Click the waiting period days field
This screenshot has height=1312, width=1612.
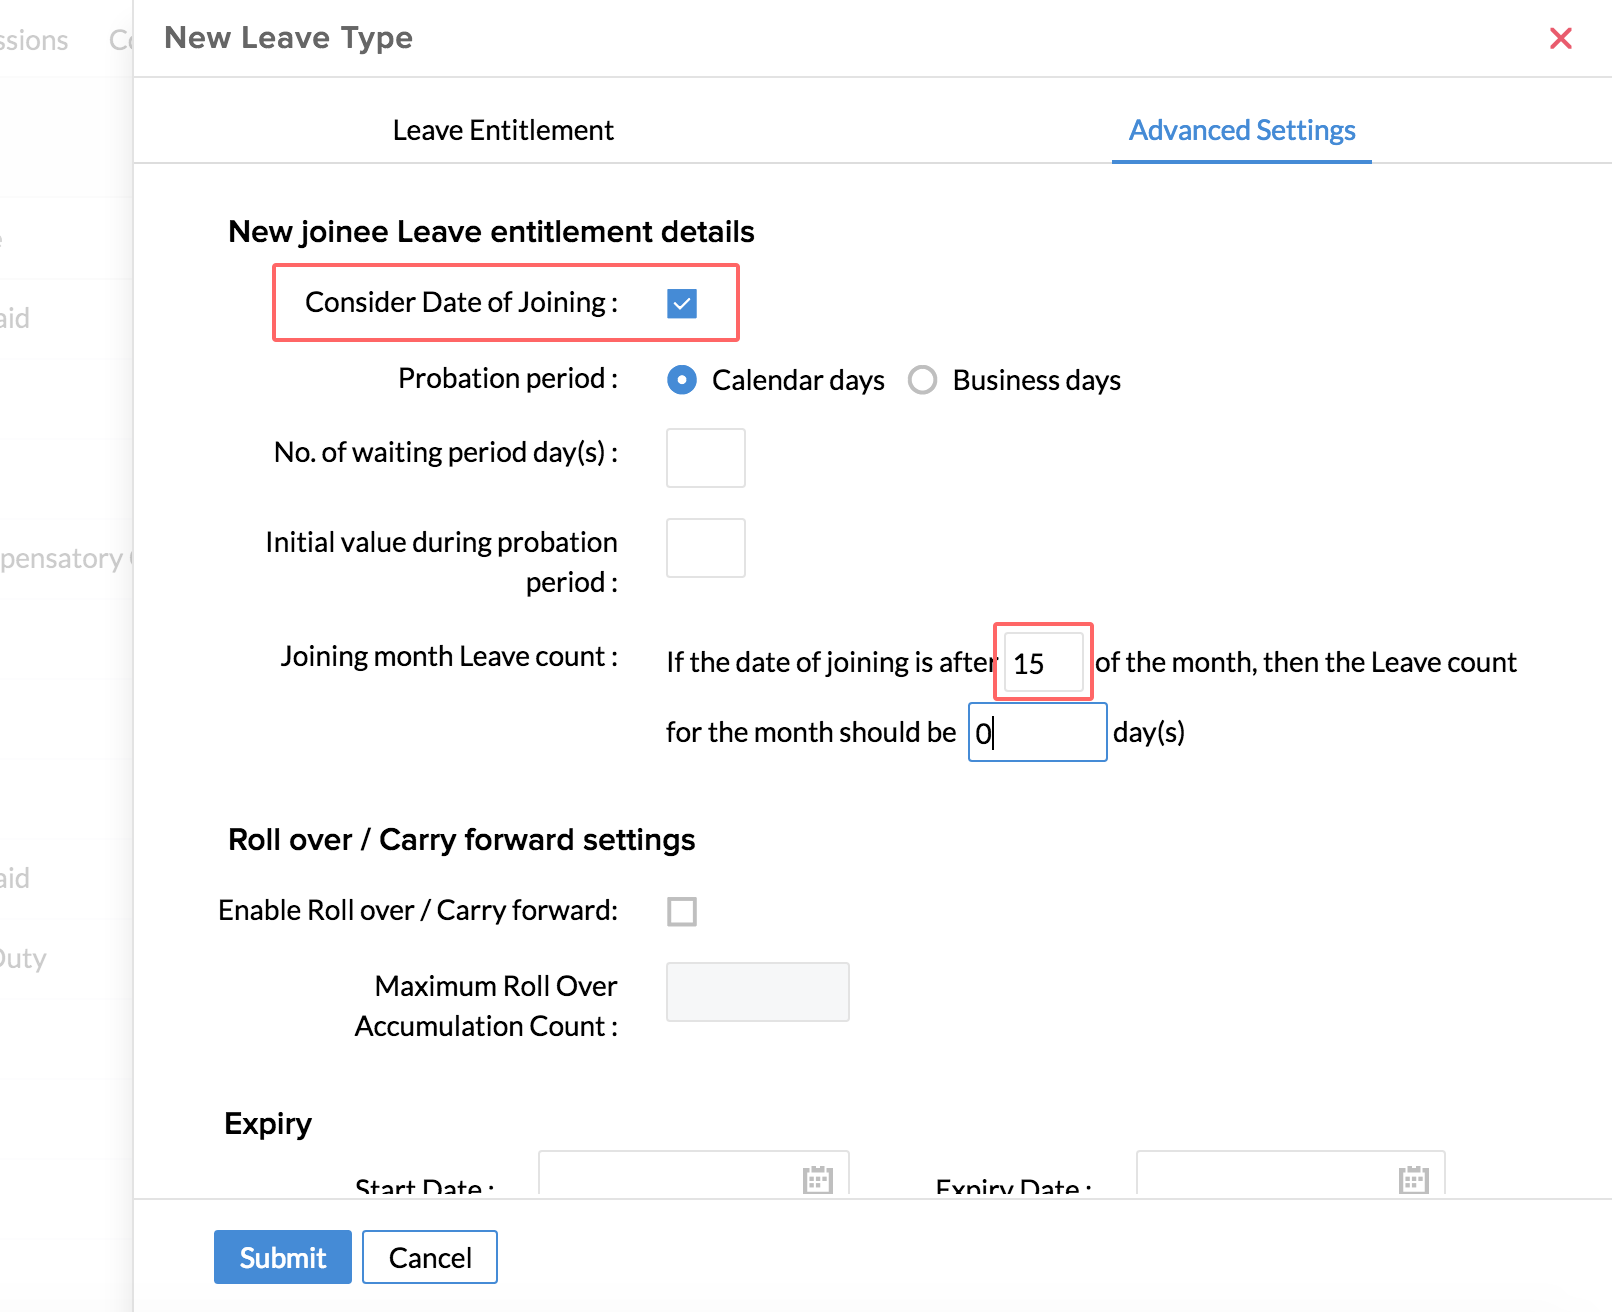coord(706,458)
